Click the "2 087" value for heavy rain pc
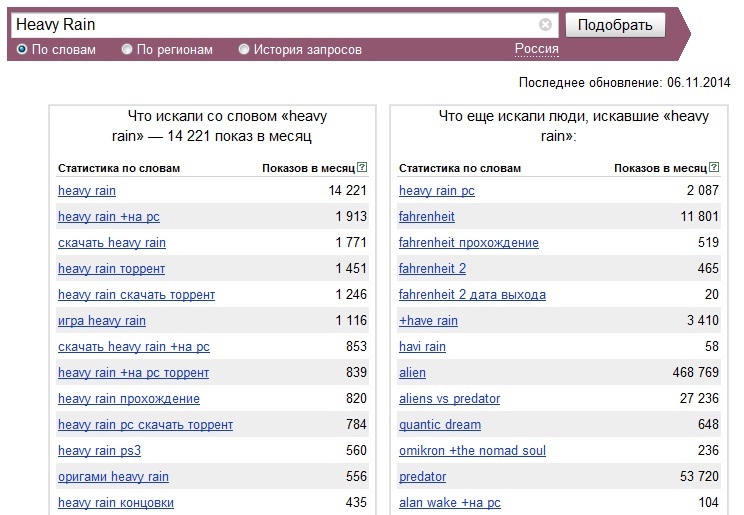744x515 pixels. (x=703, y=191)
